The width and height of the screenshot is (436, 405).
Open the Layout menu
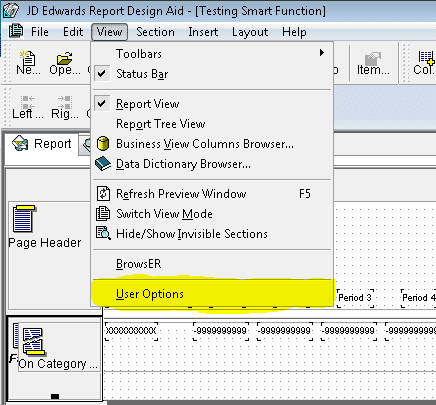pos(250,32)
